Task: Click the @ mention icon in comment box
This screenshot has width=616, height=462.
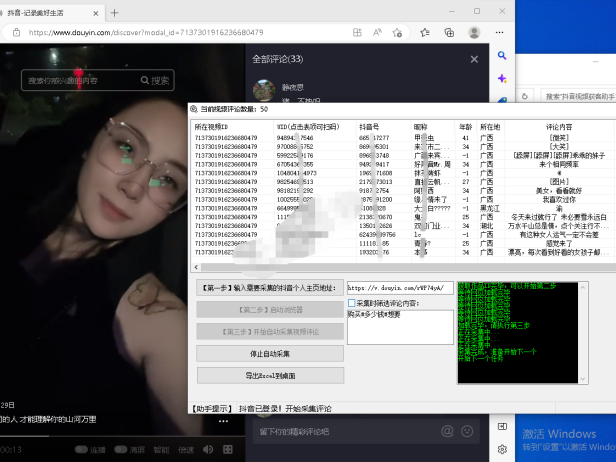Action: pyautogui.click(x=447, y=431)
